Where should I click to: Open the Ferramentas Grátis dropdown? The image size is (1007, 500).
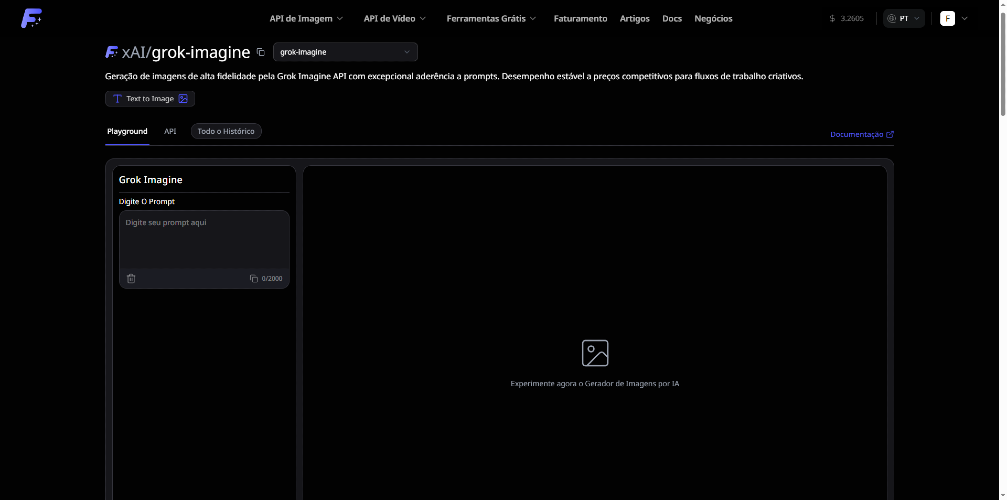click(491, 18)
